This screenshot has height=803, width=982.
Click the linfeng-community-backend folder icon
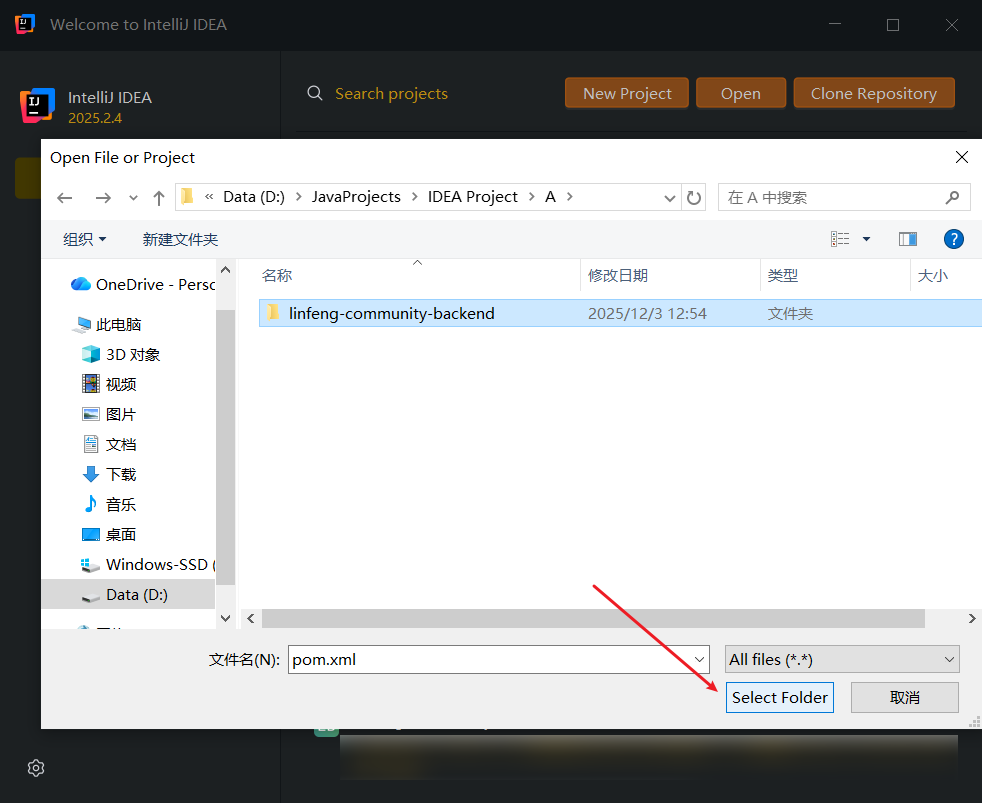tap(273, 313)
